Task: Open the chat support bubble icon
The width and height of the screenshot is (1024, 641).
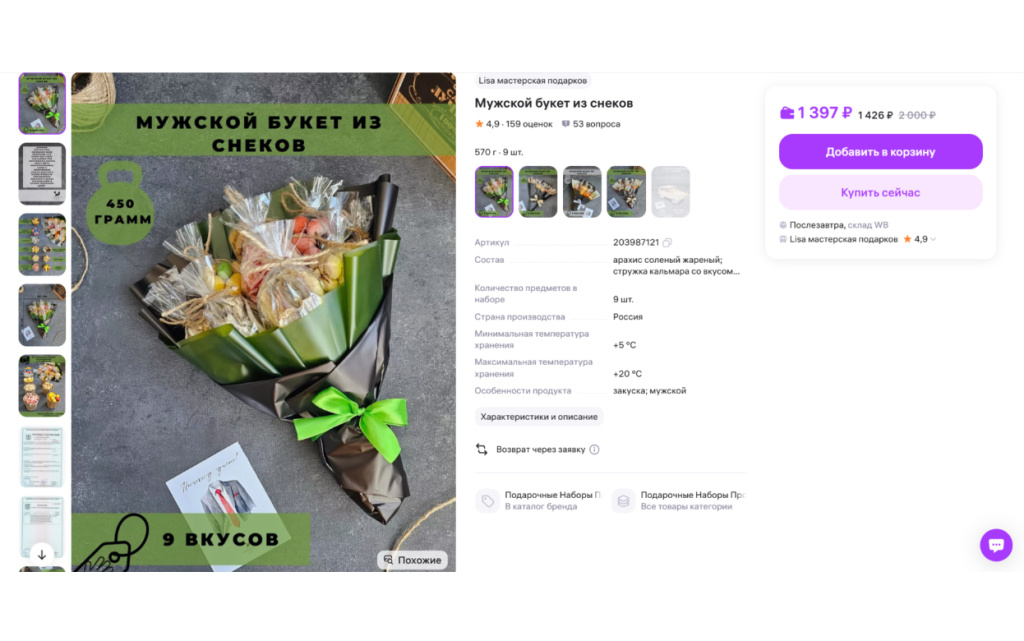Action: 996,544
